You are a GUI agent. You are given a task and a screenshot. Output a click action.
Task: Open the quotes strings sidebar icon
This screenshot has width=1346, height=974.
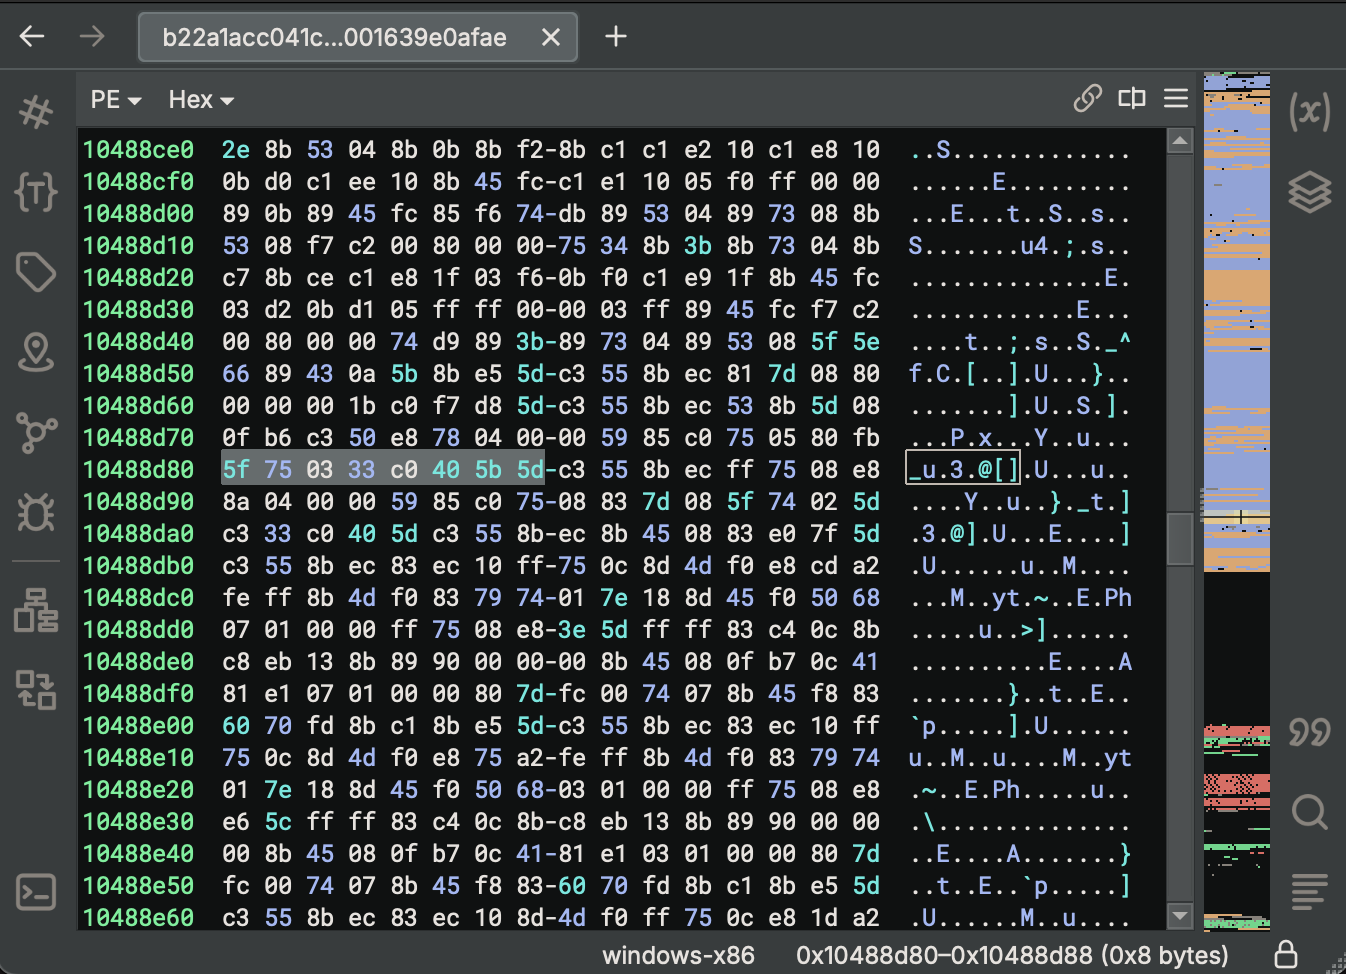coord(1309,732)
